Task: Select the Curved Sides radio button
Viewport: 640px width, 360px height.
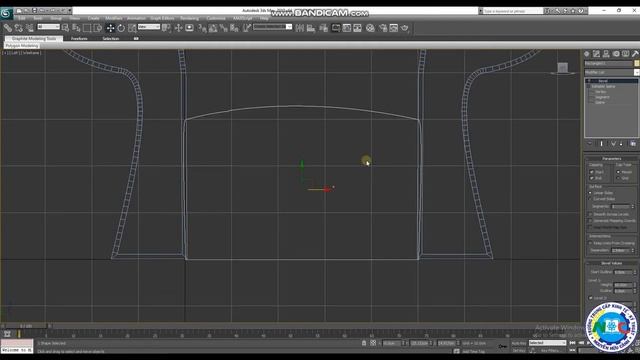Action: click(x=590, y=199)
